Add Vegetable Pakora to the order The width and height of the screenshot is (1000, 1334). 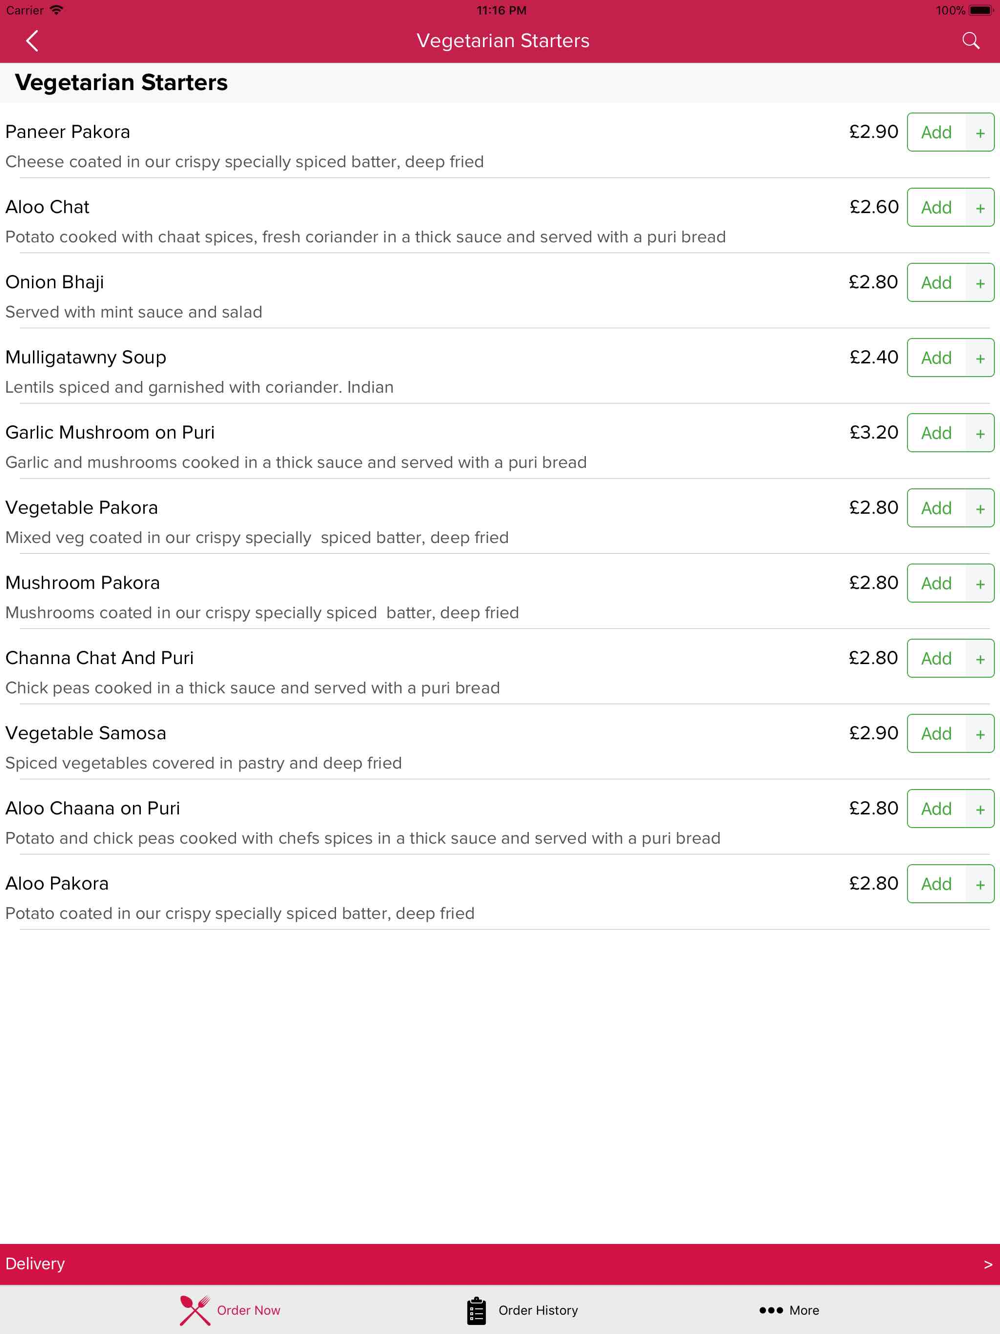936,508
